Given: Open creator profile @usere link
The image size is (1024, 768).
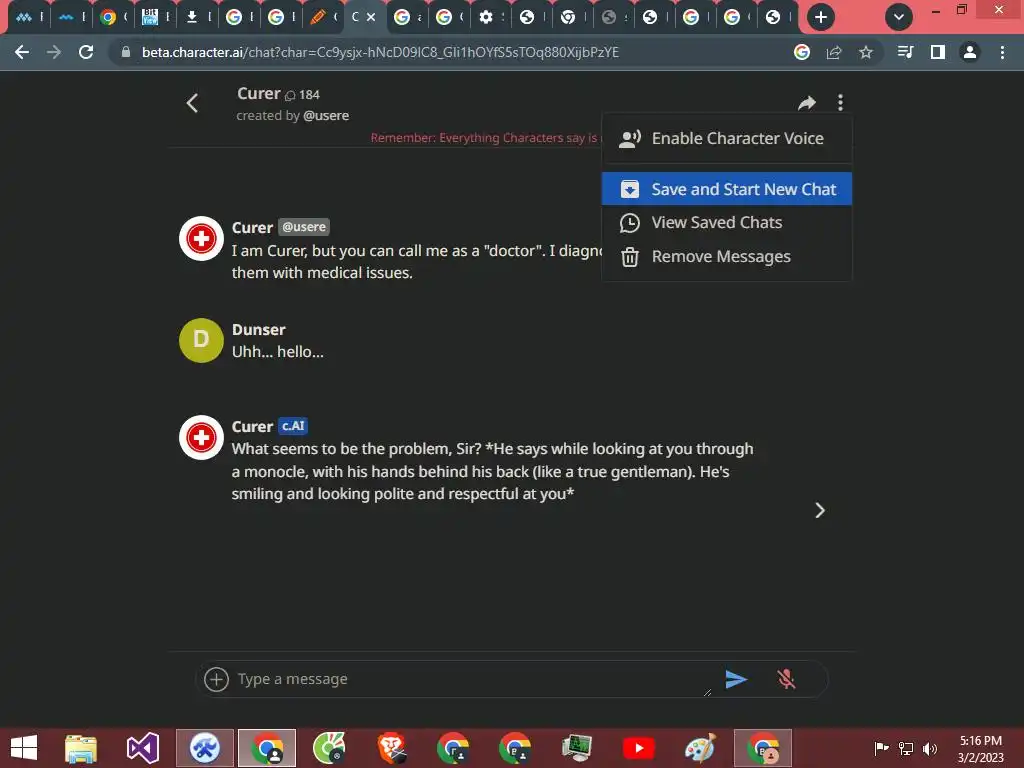Looking at the screenshot, I should click(326, 116).
